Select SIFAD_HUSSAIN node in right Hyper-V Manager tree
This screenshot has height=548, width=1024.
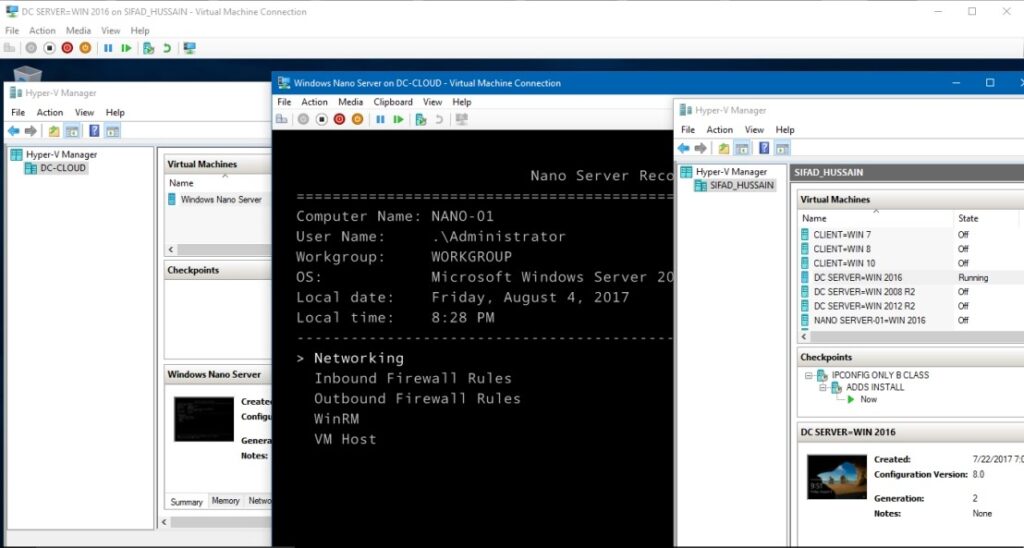[735, 185]
